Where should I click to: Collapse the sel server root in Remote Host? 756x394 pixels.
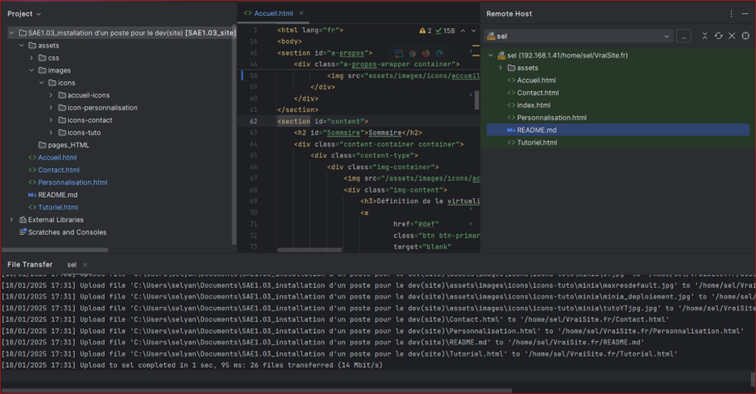(491, 55)
